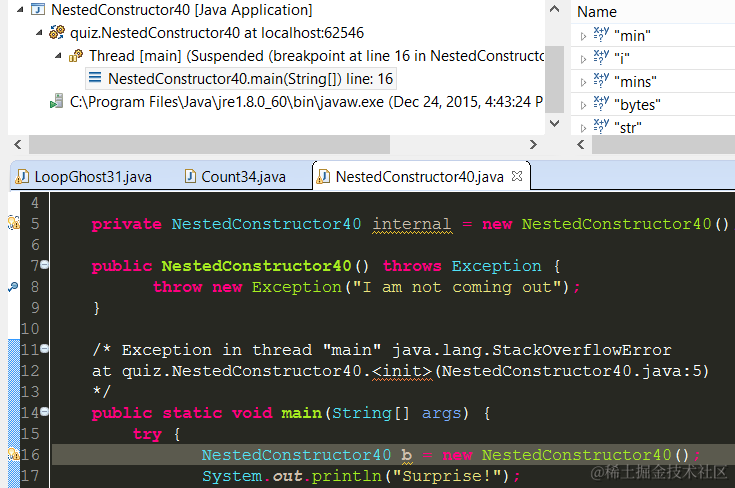Click the Count34.java file icon
Image resolution: width=735 pixels, height=488 pixels.
pyautogui.click(x=190, y=176)
